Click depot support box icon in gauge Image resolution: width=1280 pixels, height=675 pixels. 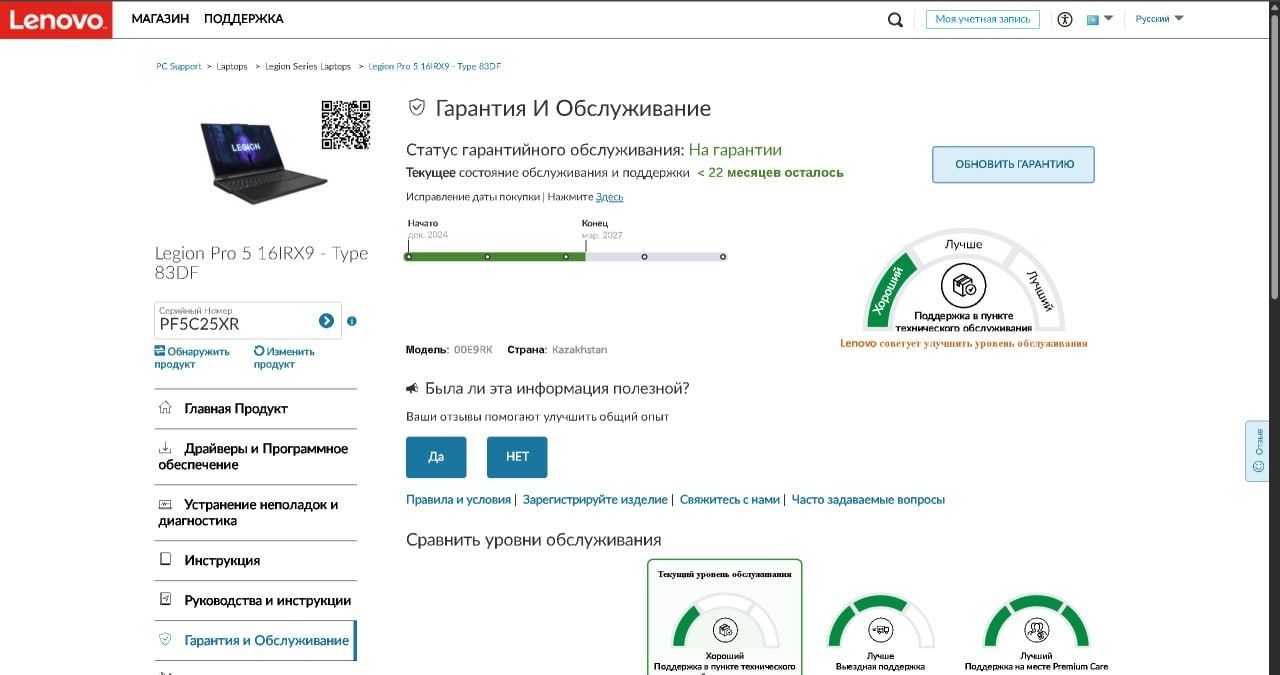tap(964, 287)
